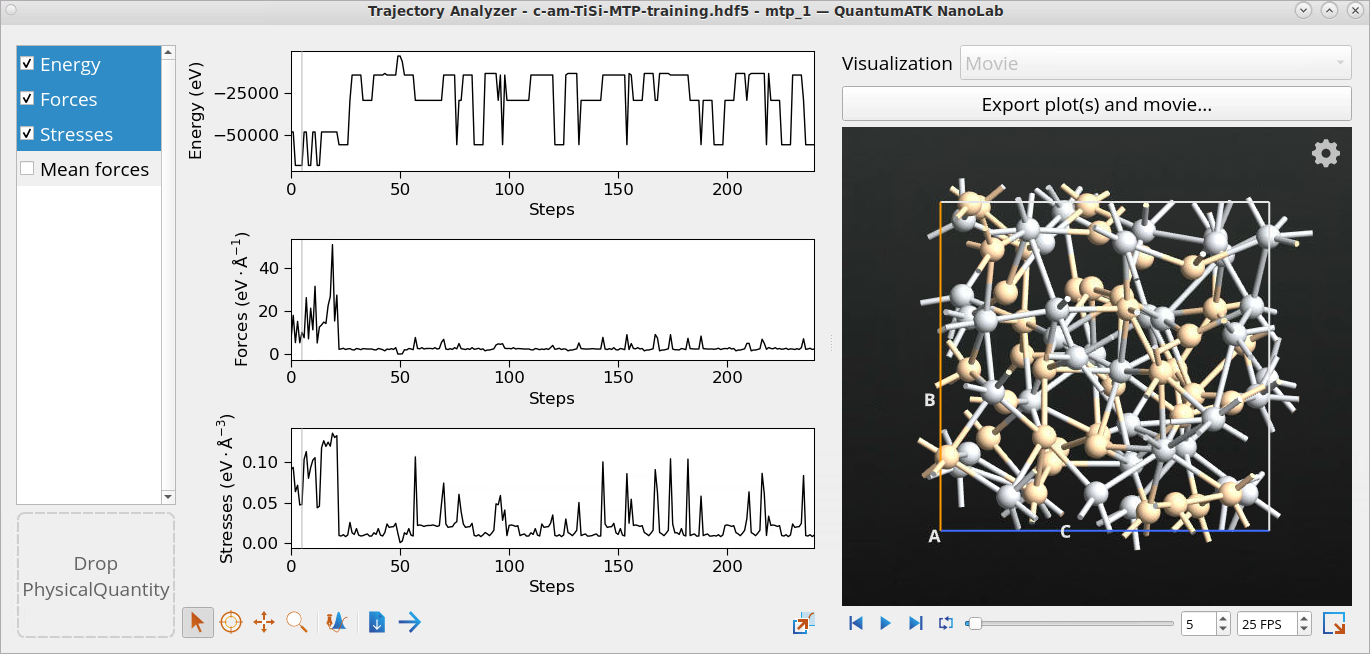Open the curve fitting distribution tool
Image resolution: width=1370 pixels, height=654 pixels.
(337, 622)
